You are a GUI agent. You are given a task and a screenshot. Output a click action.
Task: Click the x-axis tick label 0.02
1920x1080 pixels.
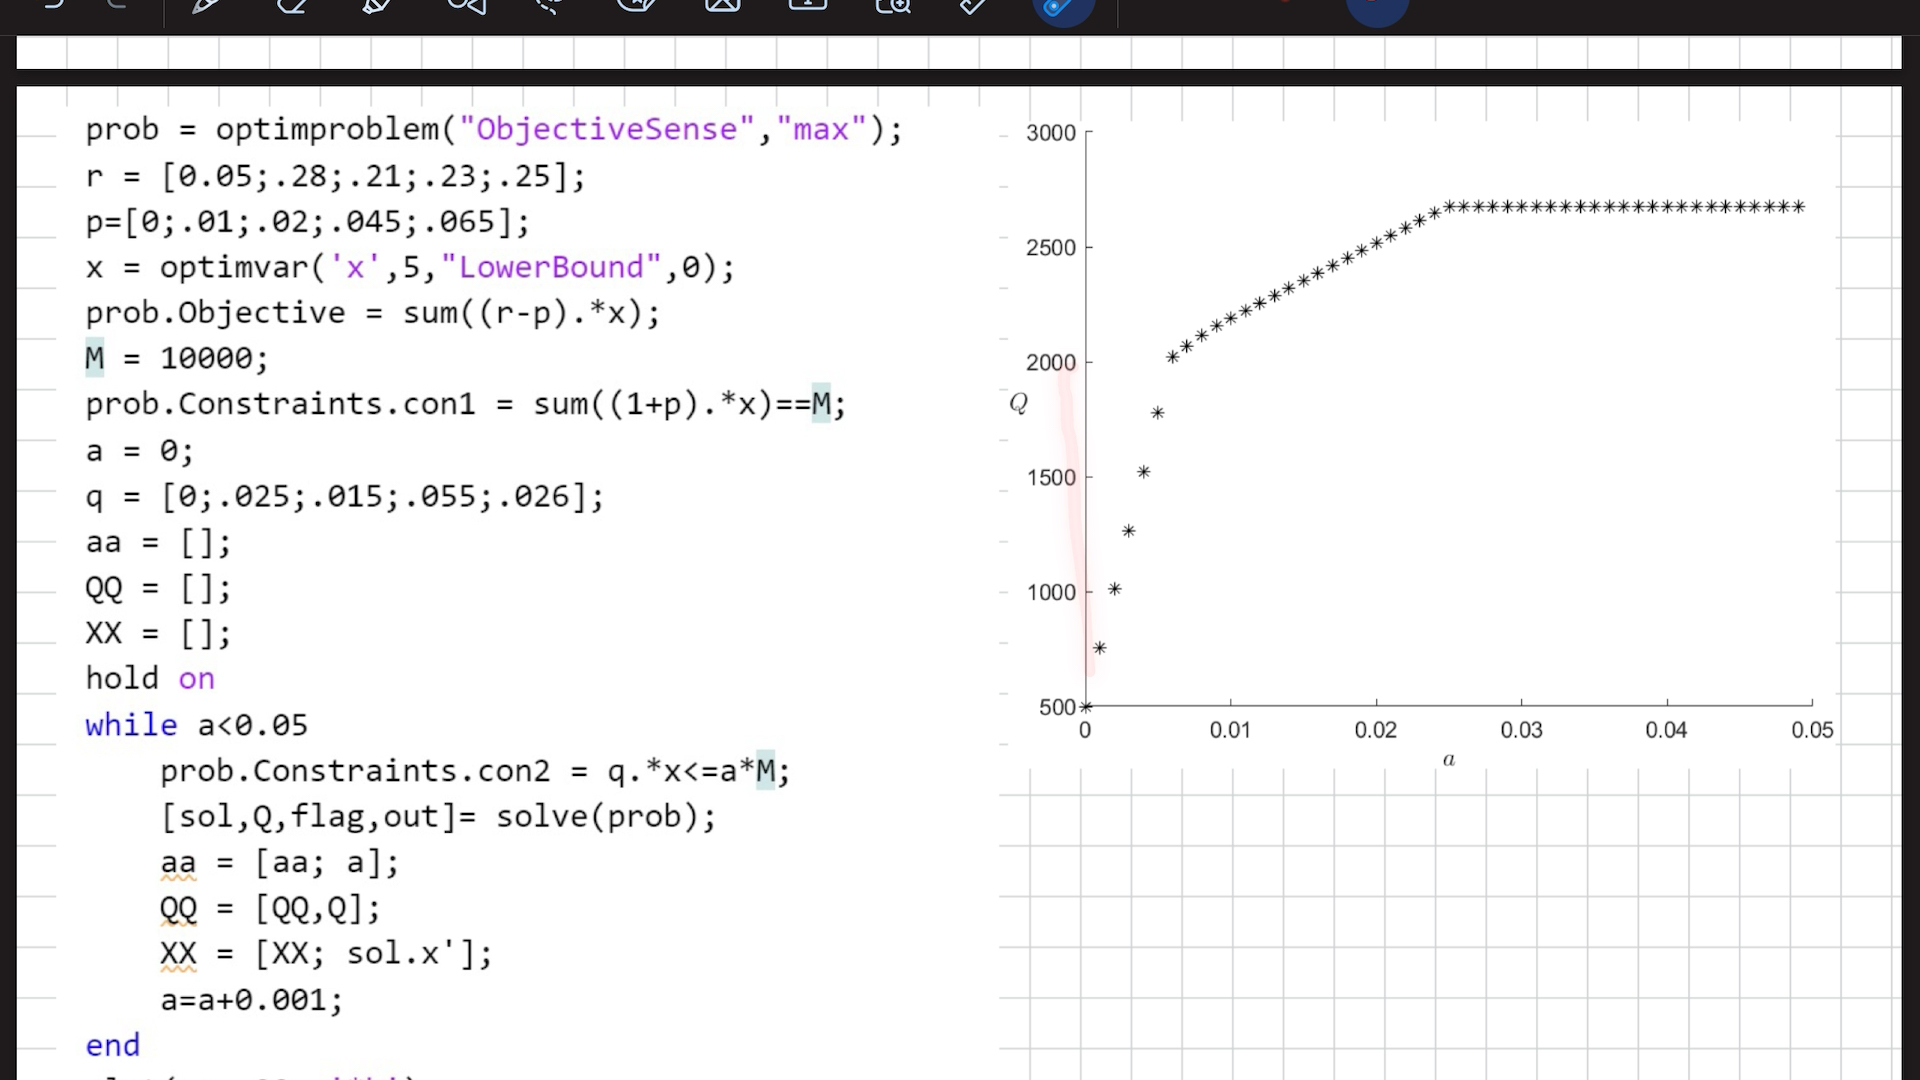pyautogui.click(x=1376, y=731)
